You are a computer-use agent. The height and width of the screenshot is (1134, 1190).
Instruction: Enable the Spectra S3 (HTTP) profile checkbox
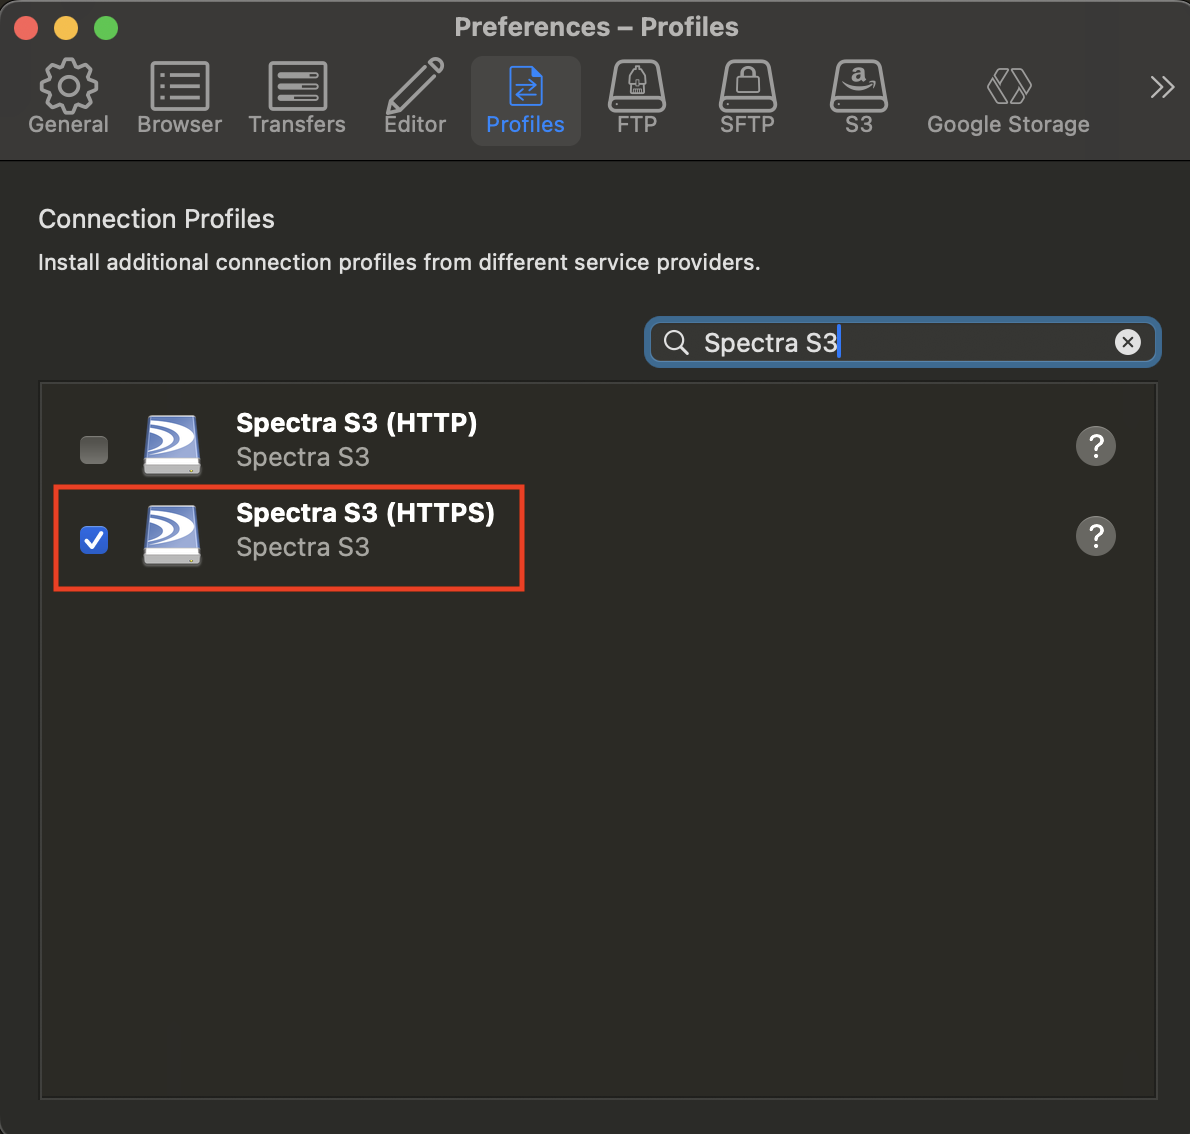pos(94,450)
